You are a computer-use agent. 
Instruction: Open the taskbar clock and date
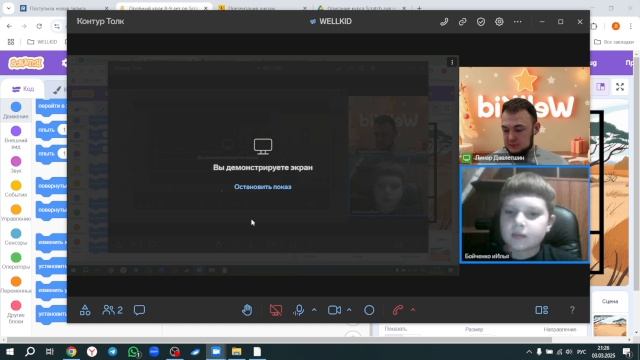603,352
